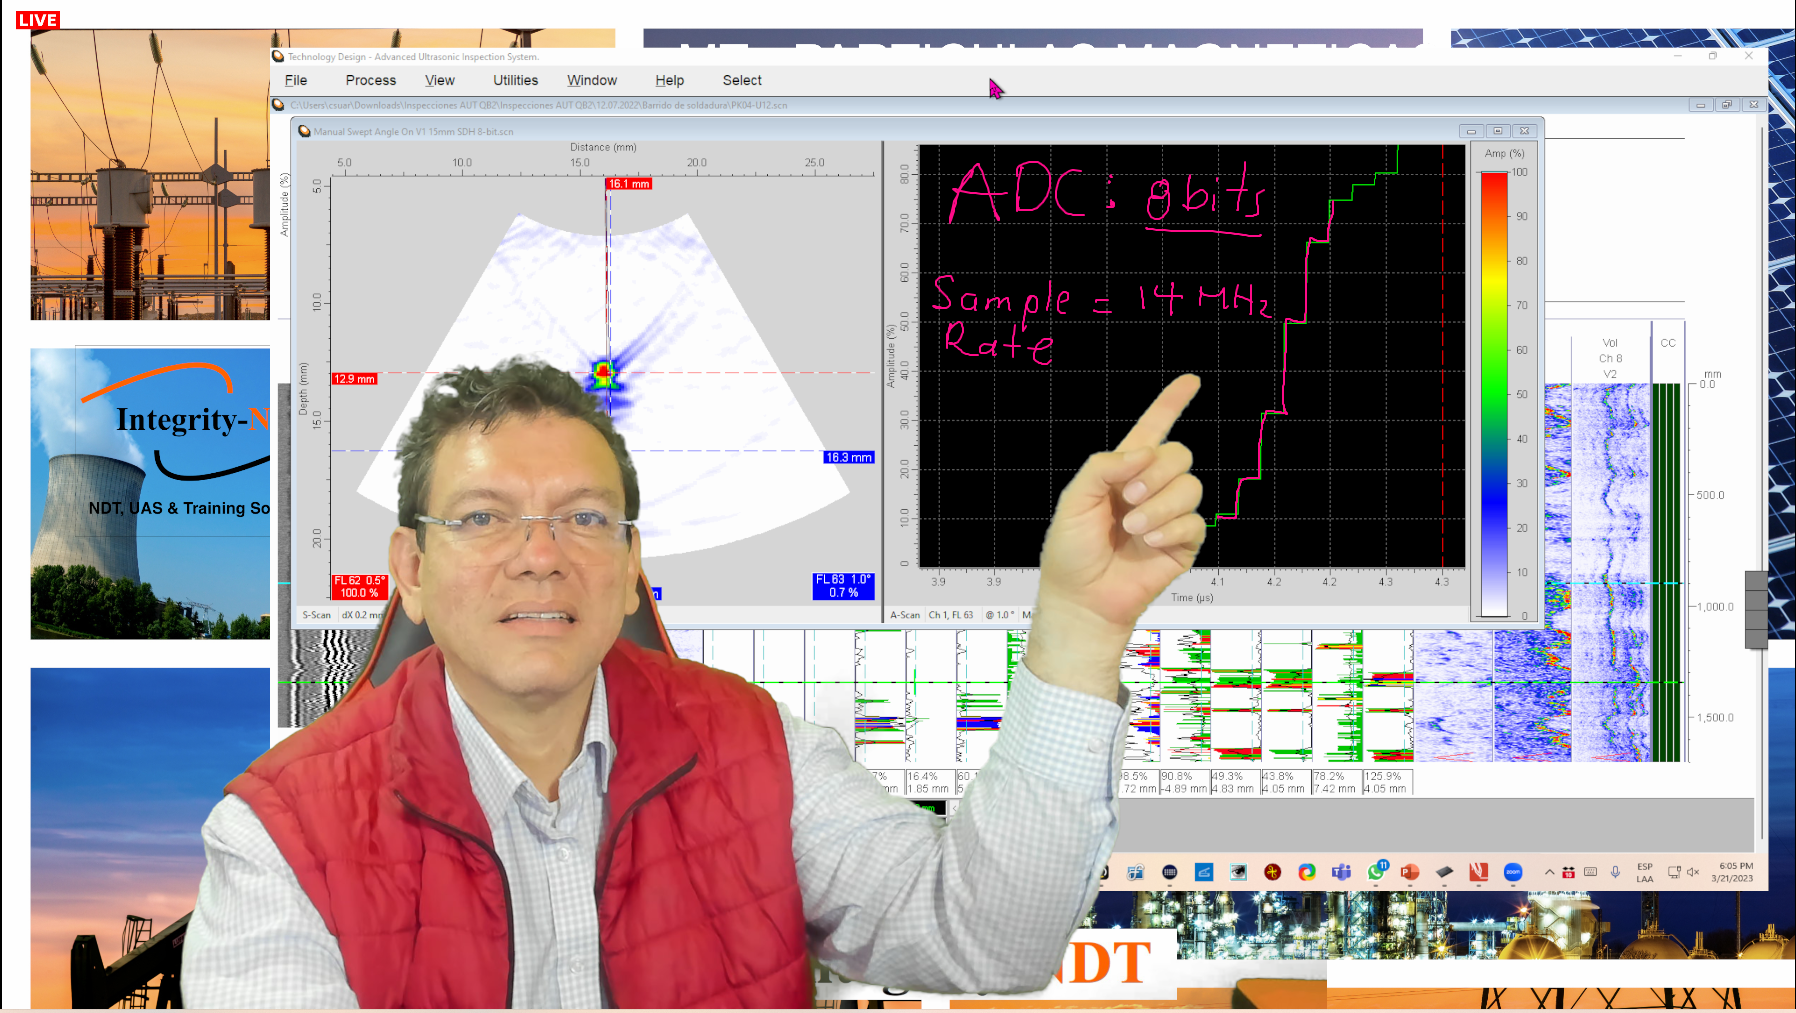Click the touch keyboard icon in system tray

tap(1591, 872)
